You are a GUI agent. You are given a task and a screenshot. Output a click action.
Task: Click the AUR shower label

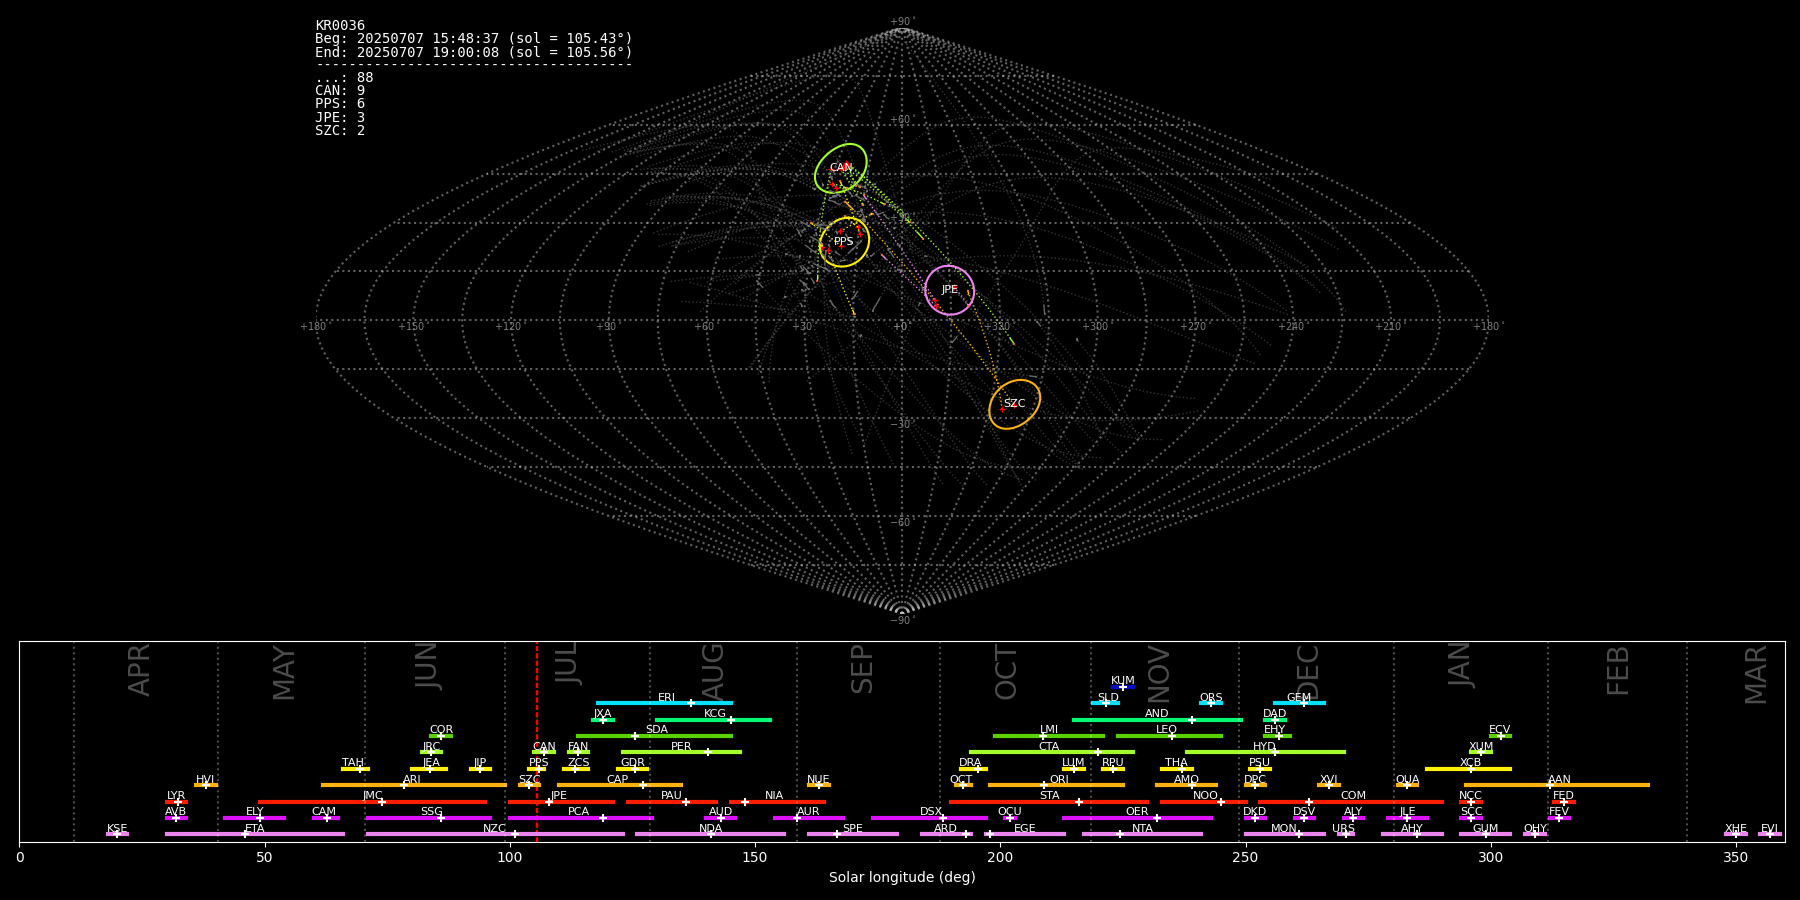click(808, 812)
